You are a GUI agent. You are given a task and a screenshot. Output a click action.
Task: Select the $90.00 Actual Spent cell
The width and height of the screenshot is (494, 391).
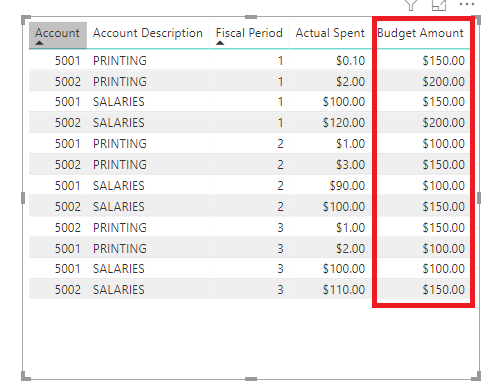pyautogui.click(x=347, y=186)
